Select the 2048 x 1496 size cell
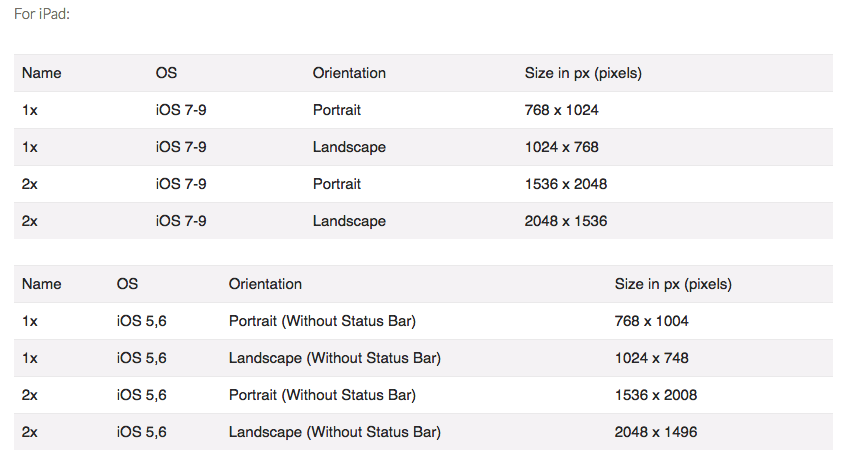This screenshot has width=847, height=468. (655, 432)
